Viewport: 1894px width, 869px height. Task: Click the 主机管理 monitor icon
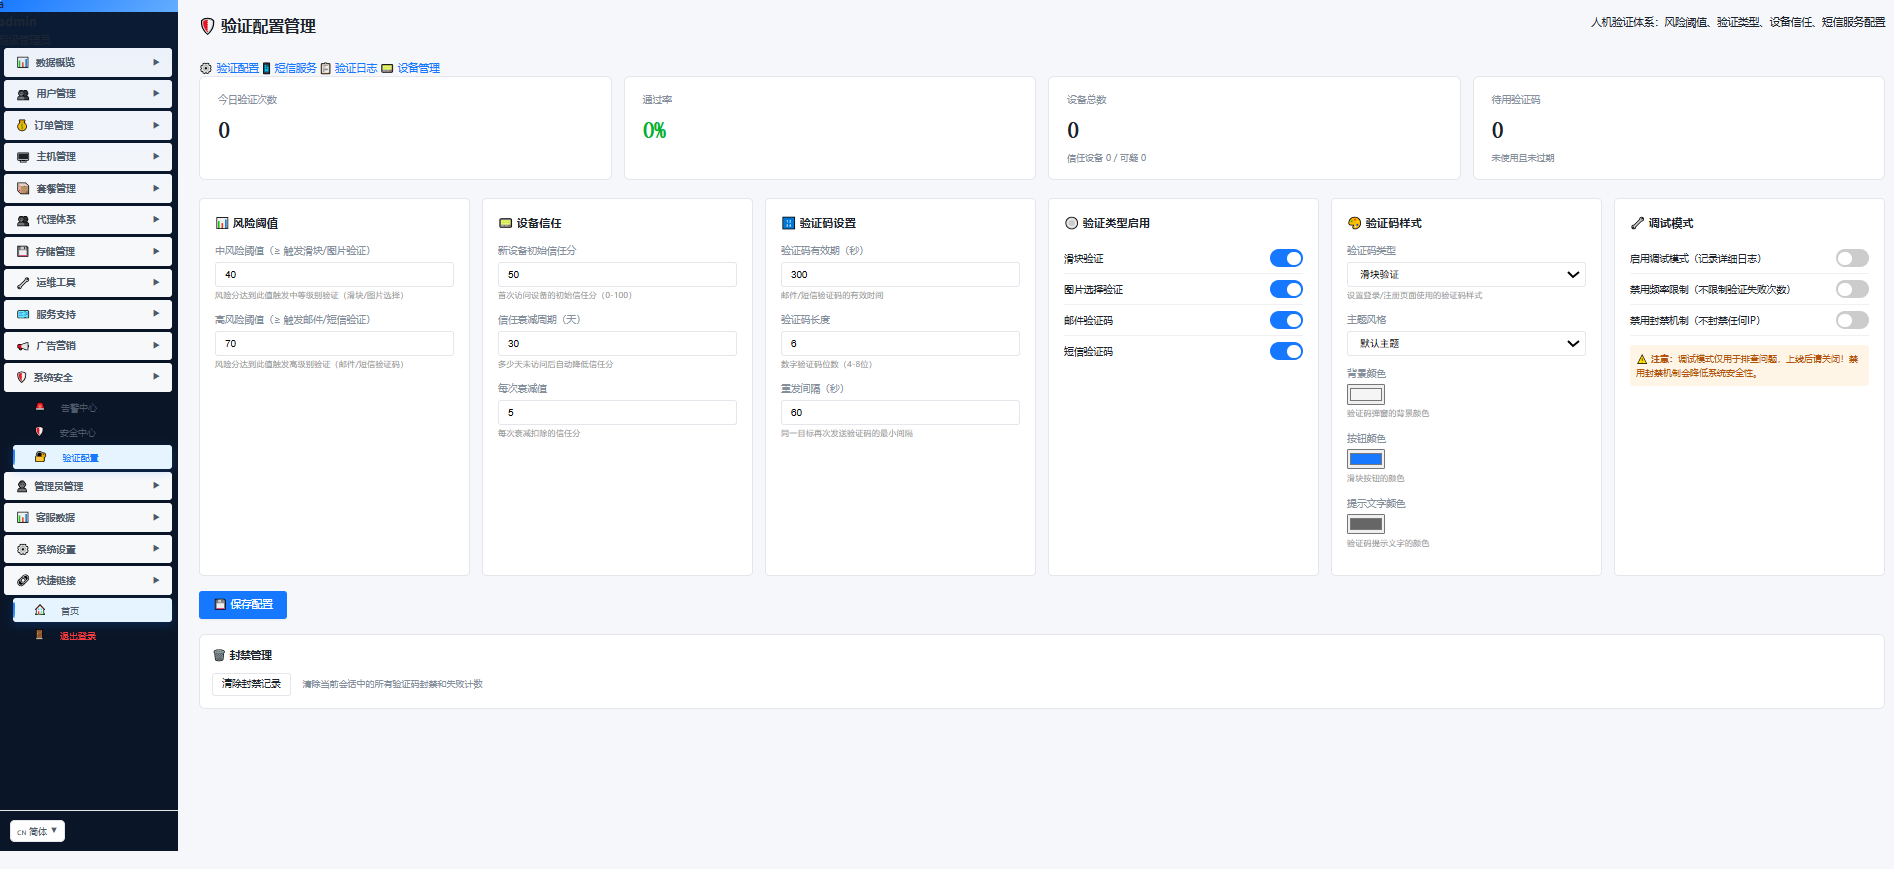[x=23, y=157]
